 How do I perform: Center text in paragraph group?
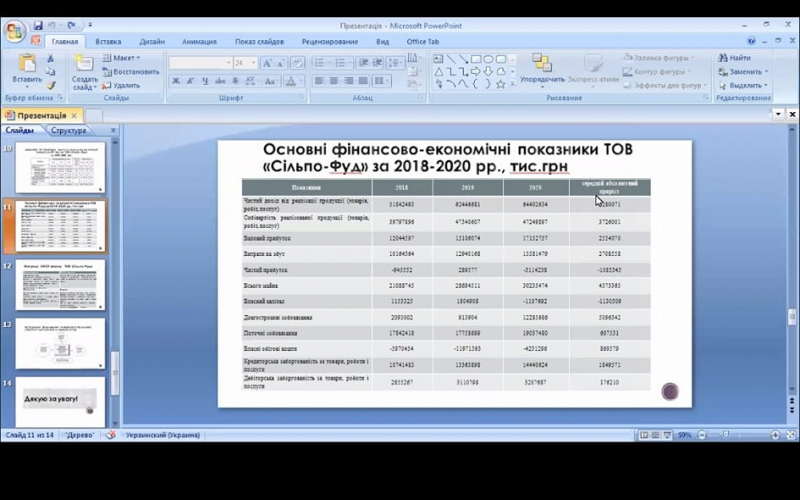click(x=334, y=81)
